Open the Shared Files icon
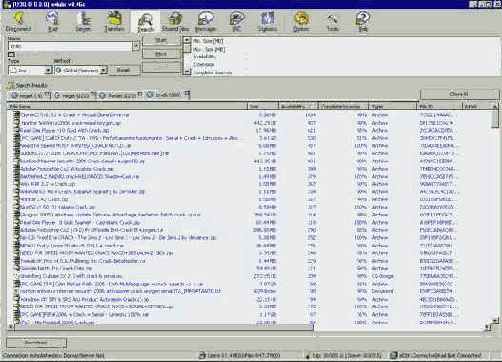This screenshot has height=362, width=502. coord(175,21)
